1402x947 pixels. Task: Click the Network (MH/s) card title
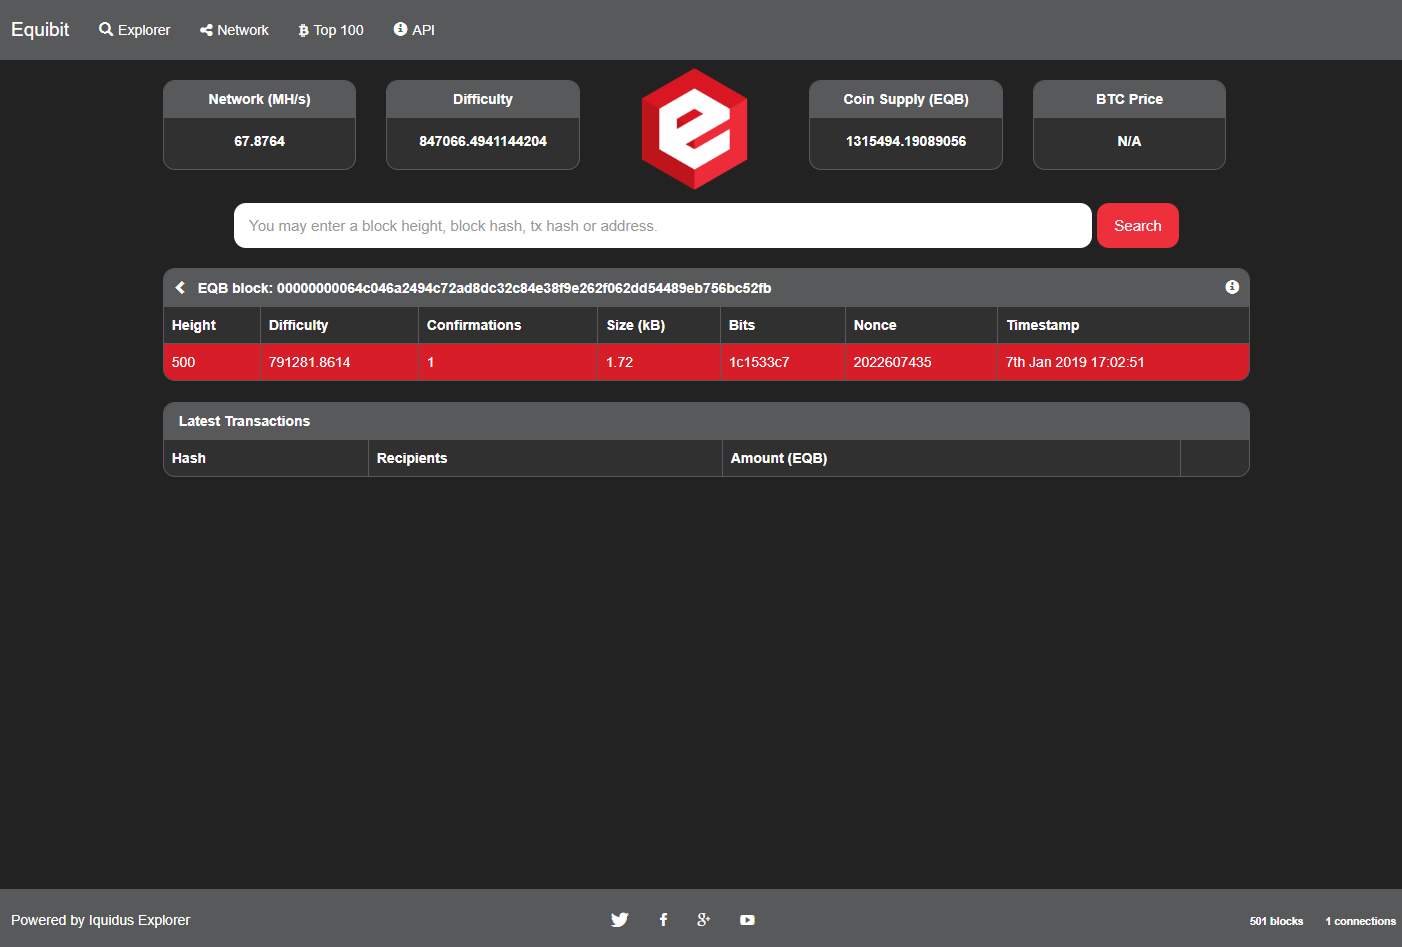click(259, 99)
